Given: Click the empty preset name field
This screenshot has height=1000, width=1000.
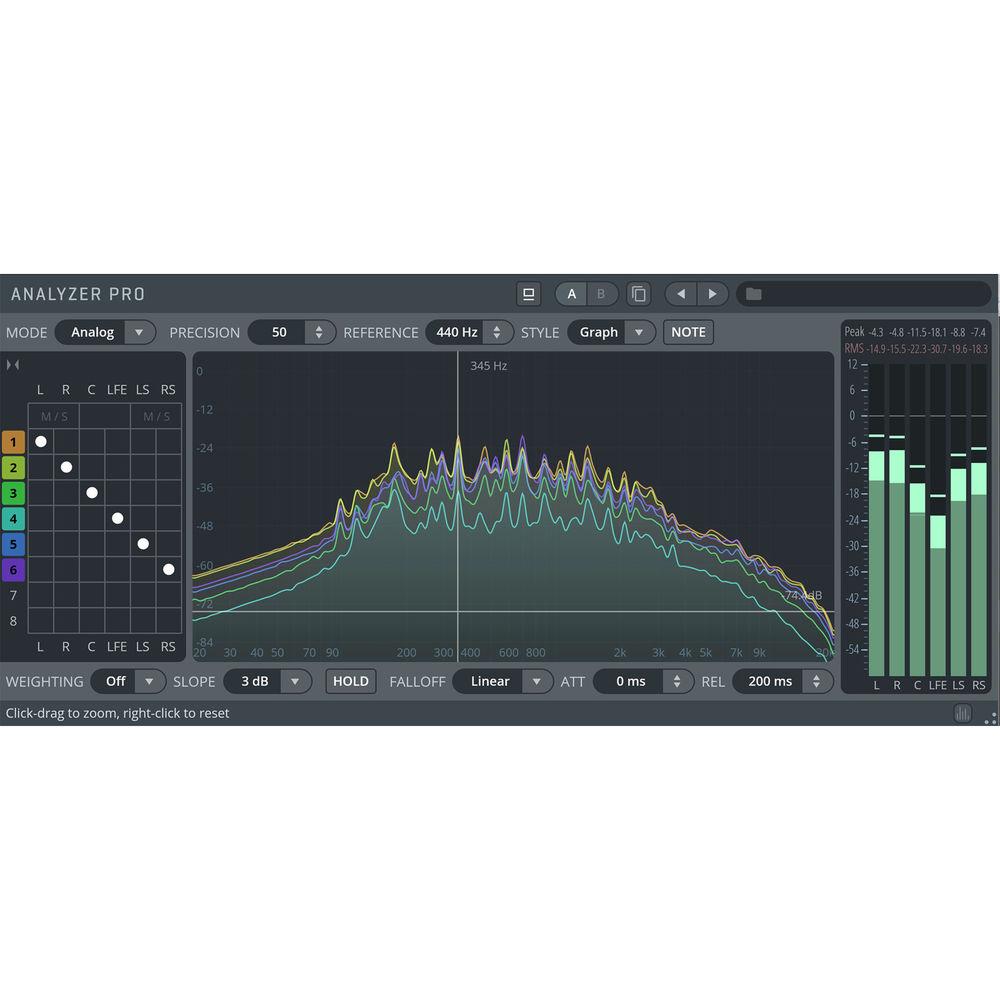Looking at the screenshot, I should click(x=870, y=294).
